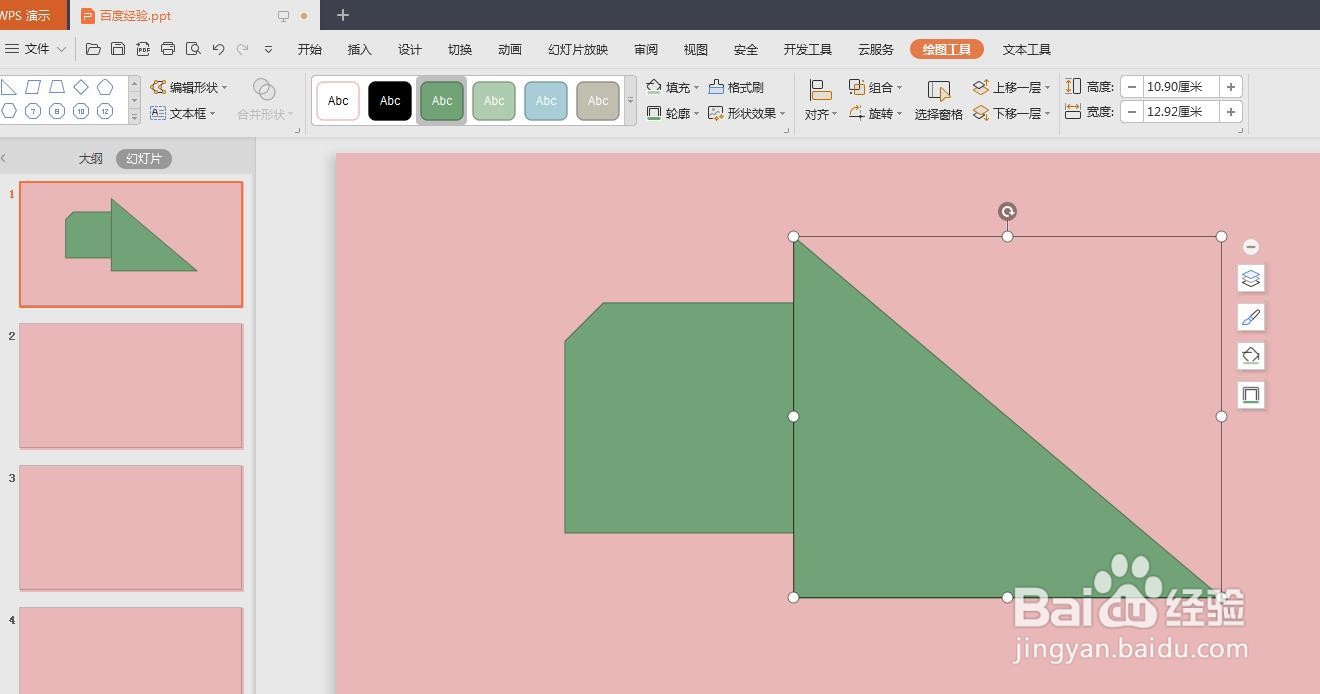This screenshot has width=1320, height=694.
Task: Open the Group (组合) dropdown
Action: pos(876,87)
